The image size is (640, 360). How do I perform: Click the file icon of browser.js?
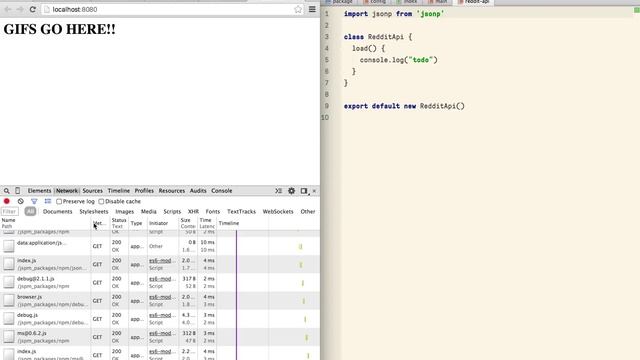9,300
